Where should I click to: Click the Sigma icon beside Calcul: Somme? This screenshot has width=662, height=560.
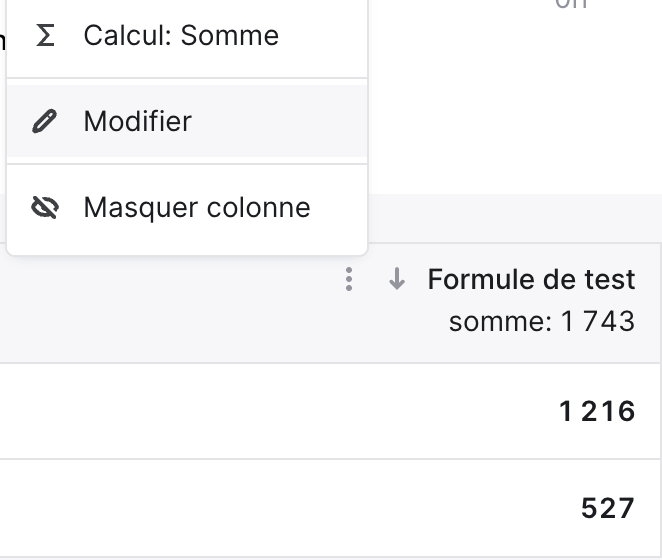click(x=45, y=35)
